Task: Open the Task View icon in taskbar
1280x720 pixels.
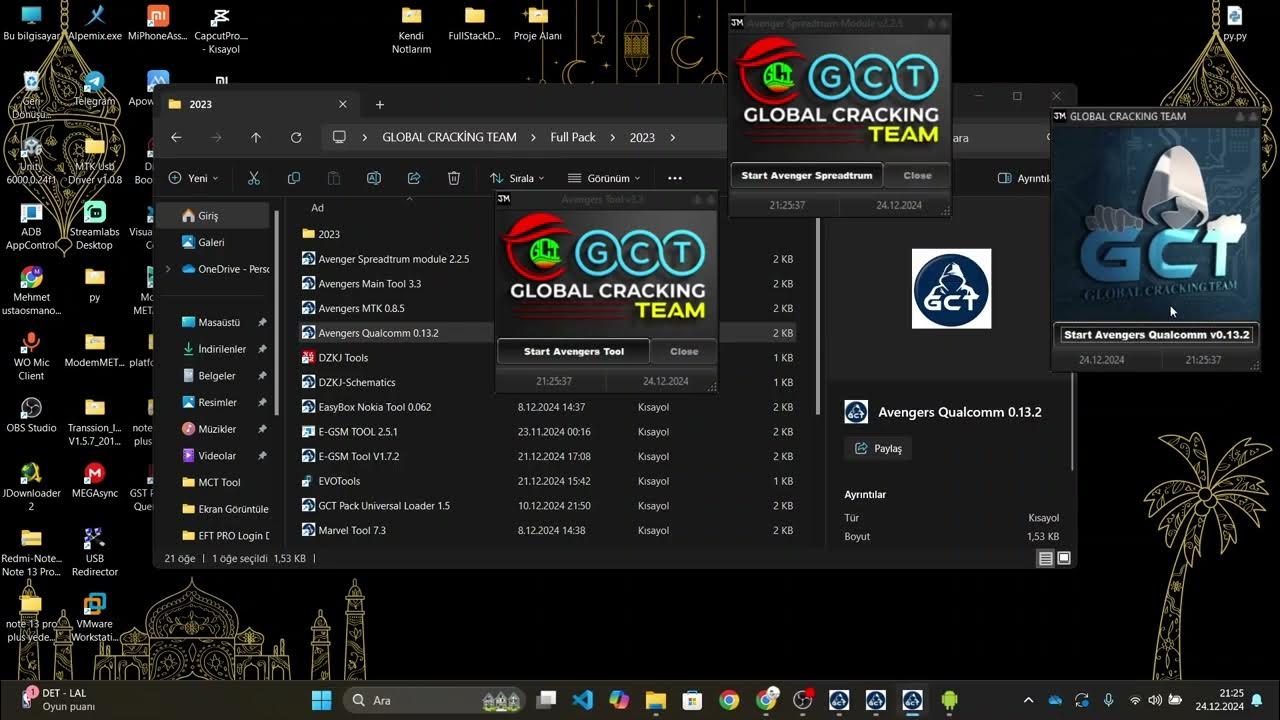Action: coord(546,700)
